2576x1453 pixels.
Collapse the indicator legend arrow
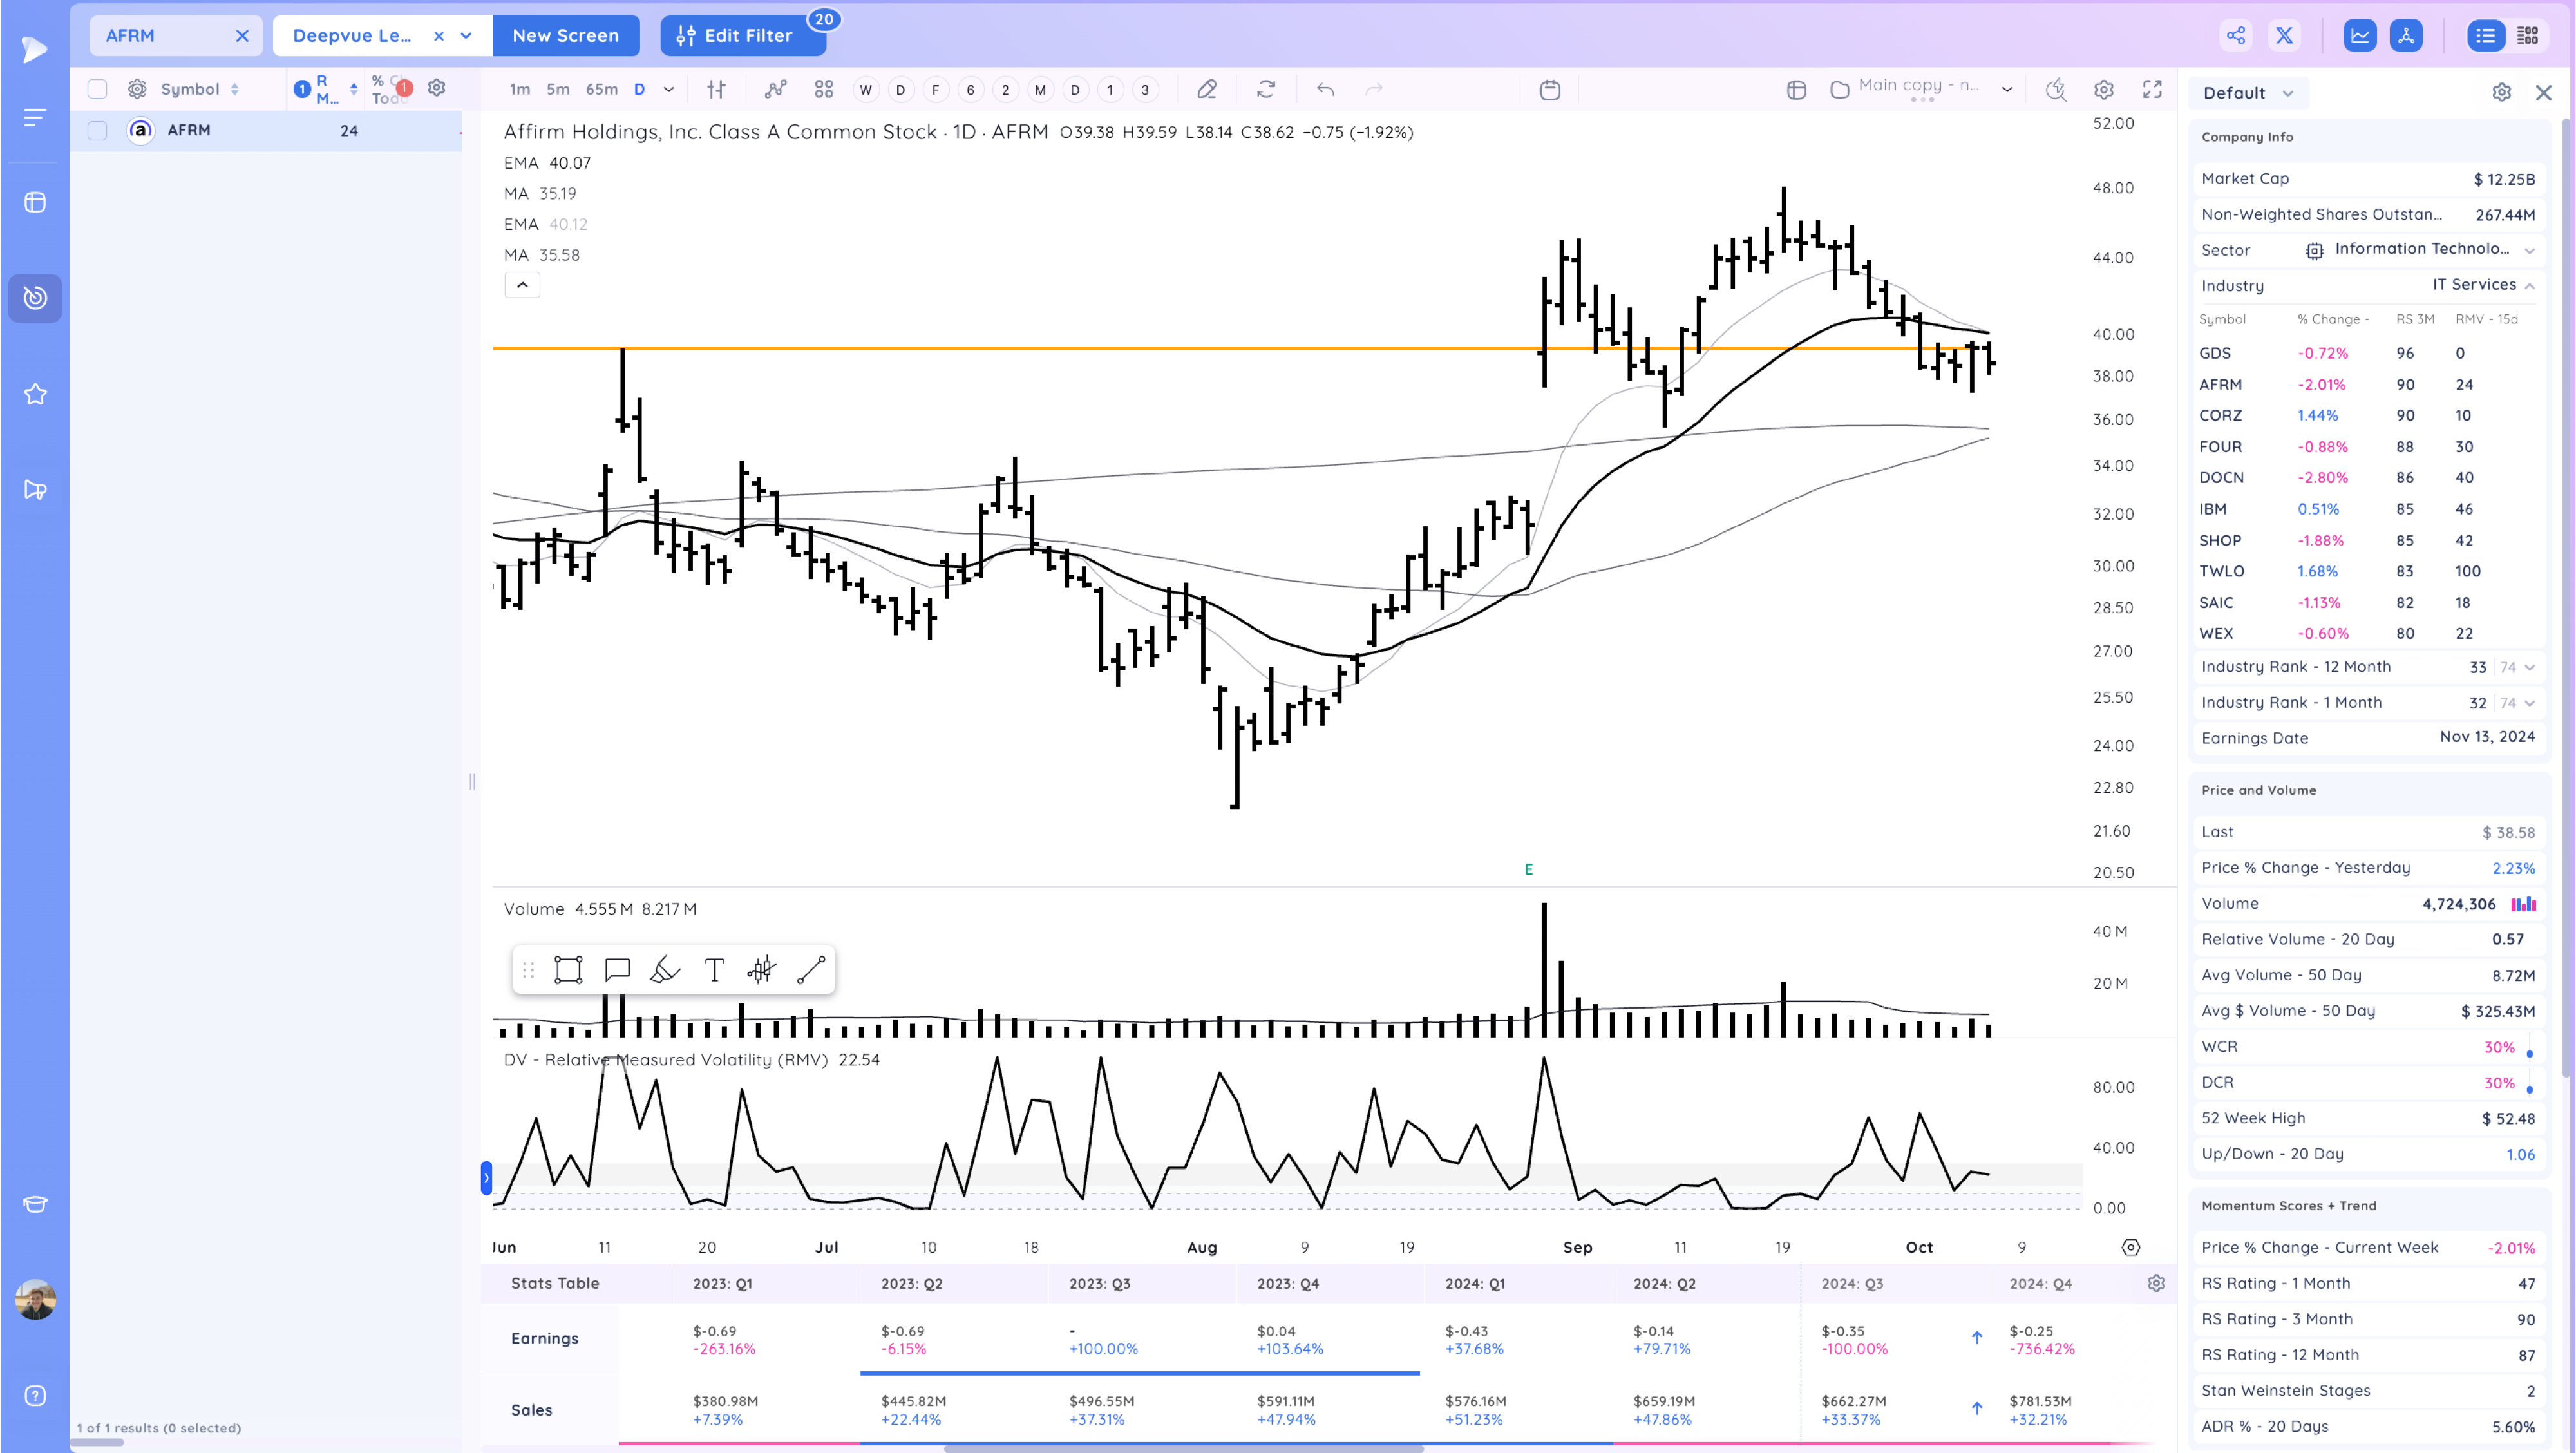pos(522,285)
